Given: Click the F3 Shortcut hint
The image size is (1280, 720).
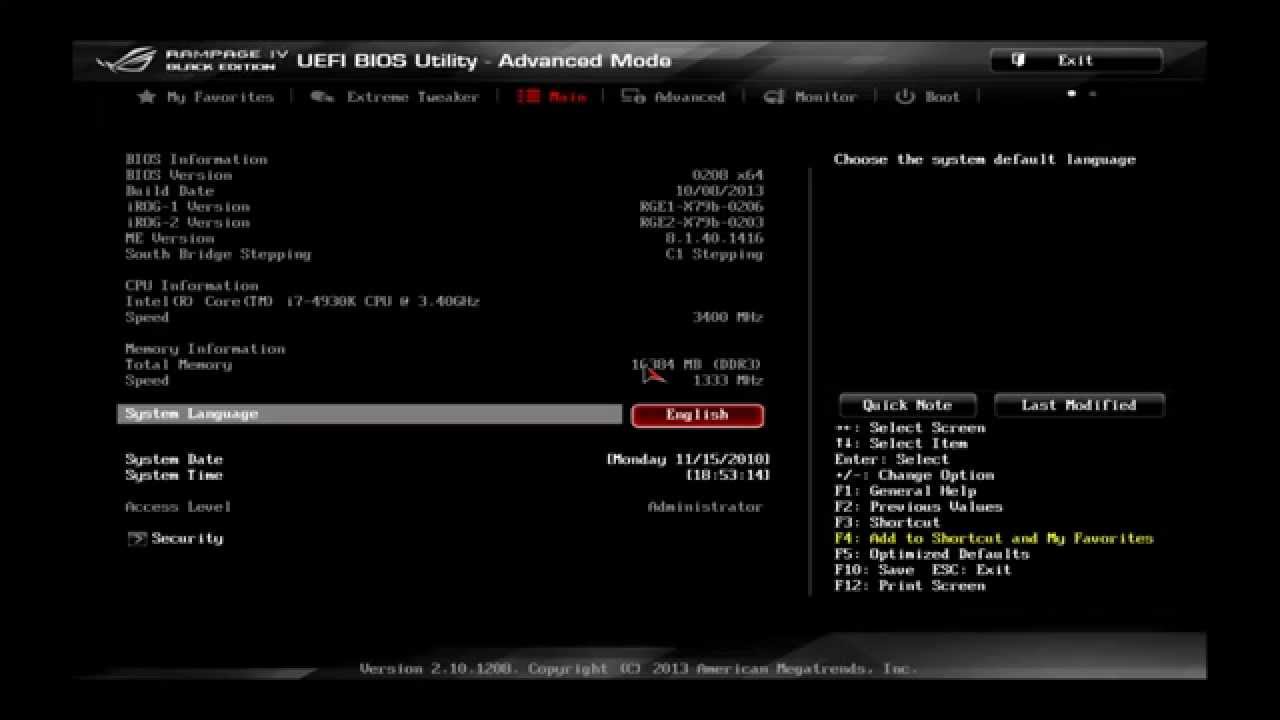Looking at the screenshot, I should pos(887,523).
